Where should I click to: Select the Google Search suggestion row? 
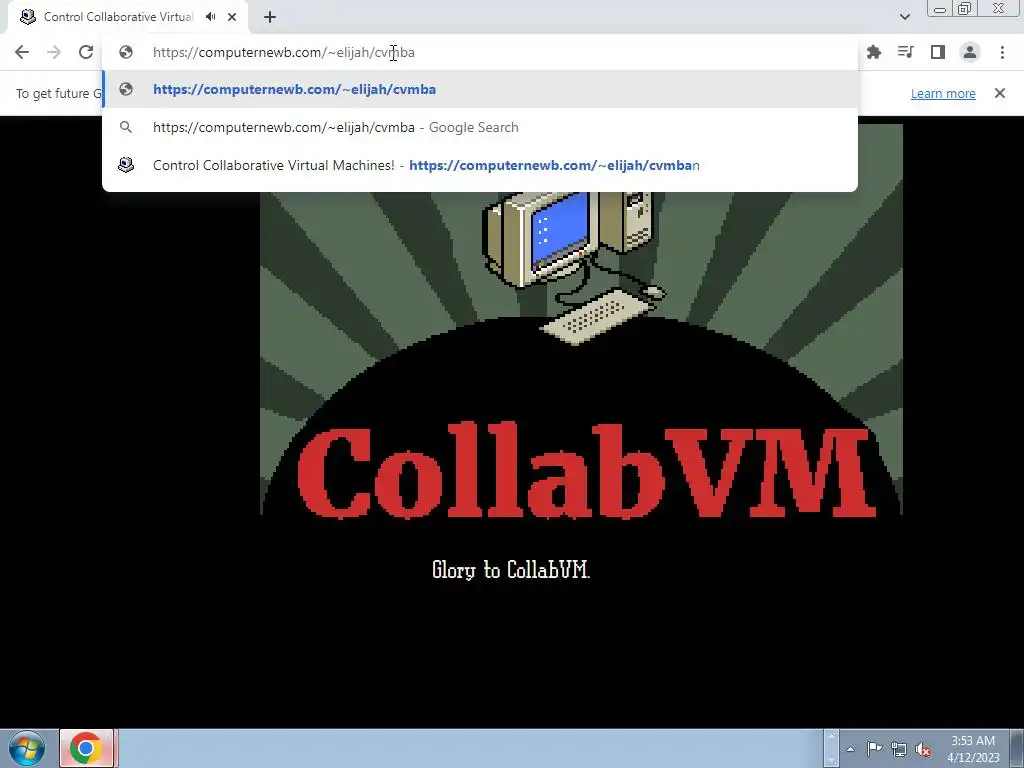(480, 127)
